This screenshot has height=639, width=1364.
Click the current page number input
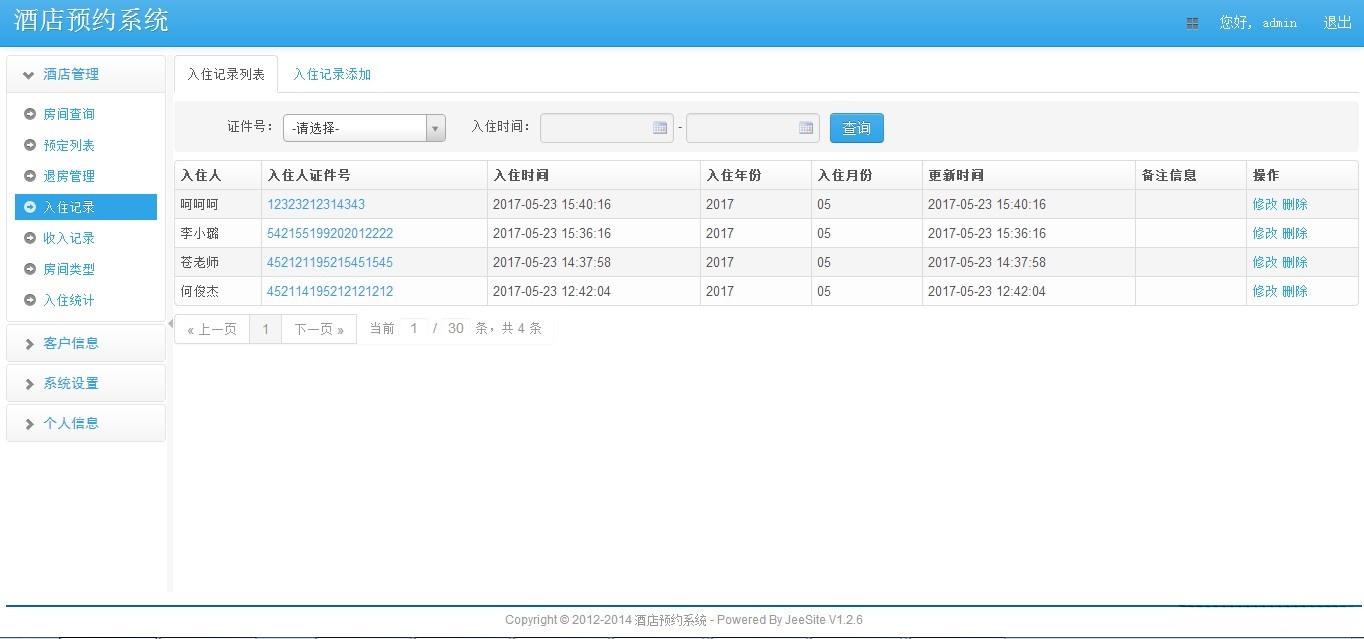(414, 328)
